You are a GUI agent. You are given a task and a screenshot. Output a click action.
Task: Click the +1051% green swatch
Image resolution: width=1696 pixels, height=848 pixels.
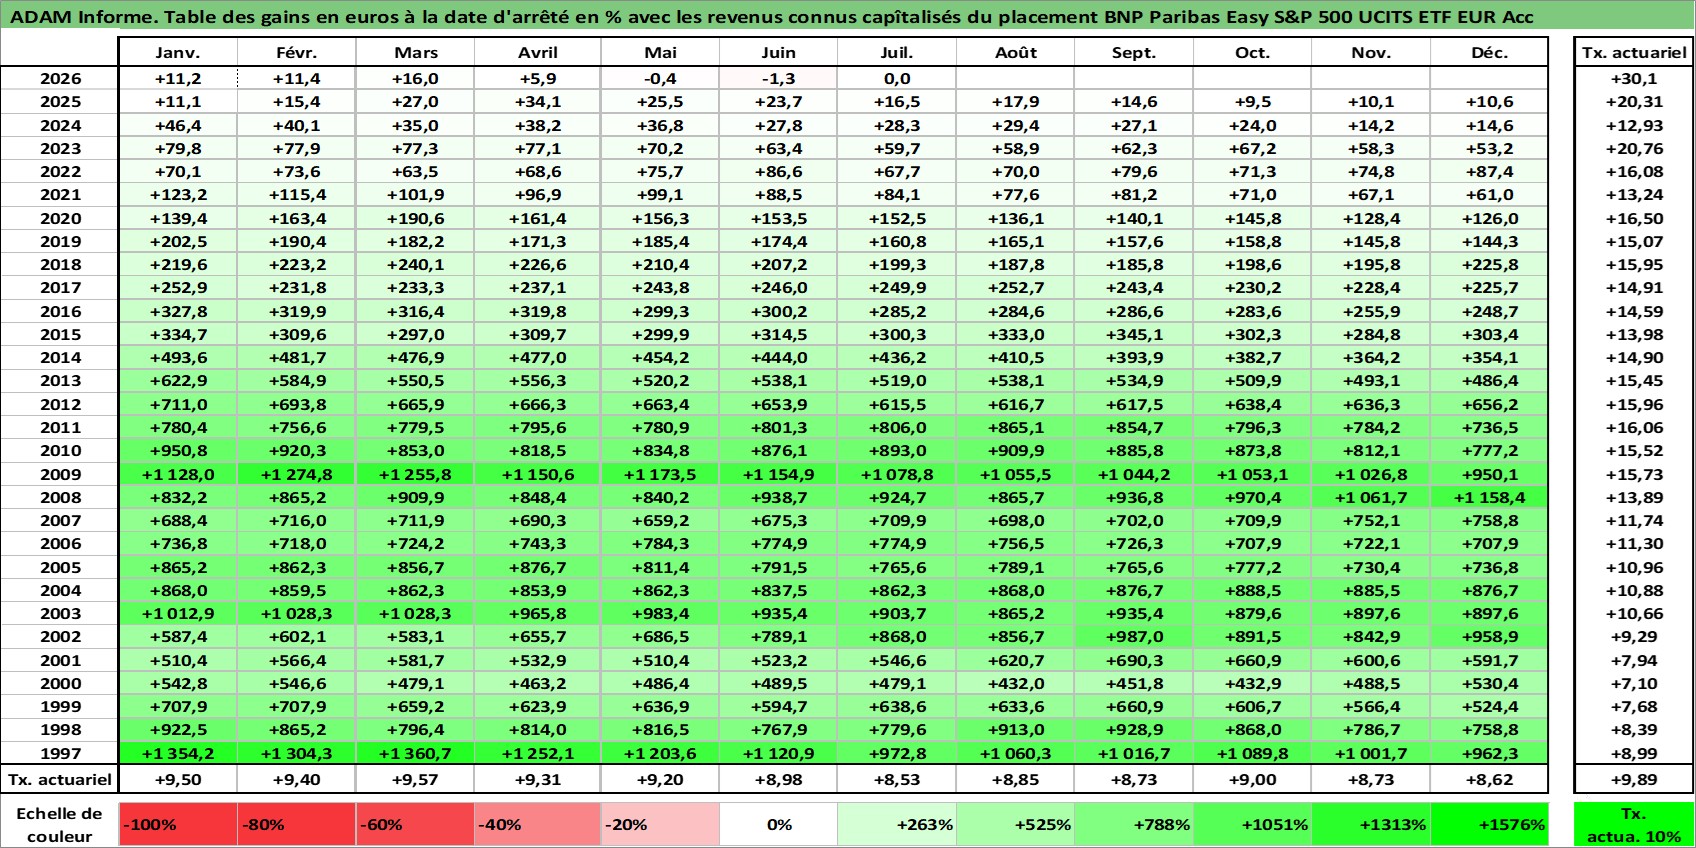[1252, 824]
